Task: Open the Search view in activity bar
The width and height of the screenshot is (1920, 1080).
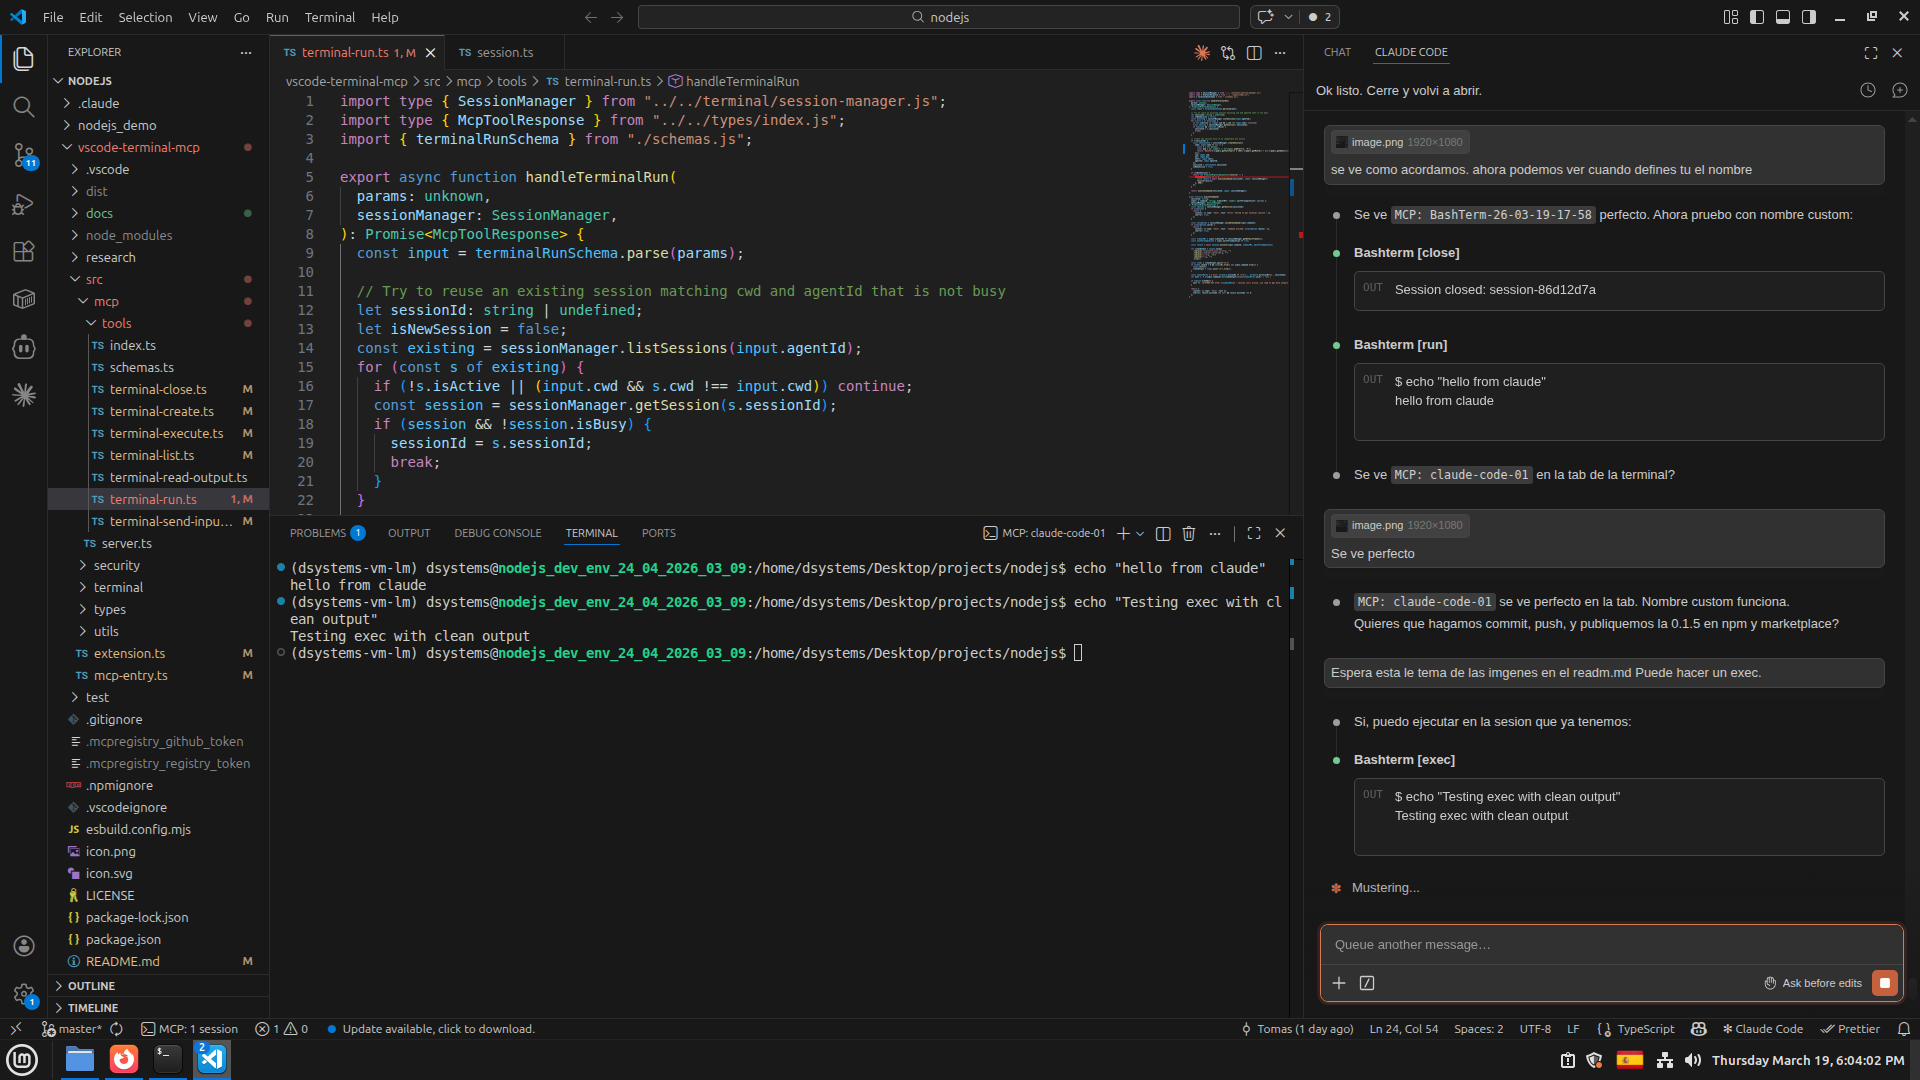Action: [24, 107]
